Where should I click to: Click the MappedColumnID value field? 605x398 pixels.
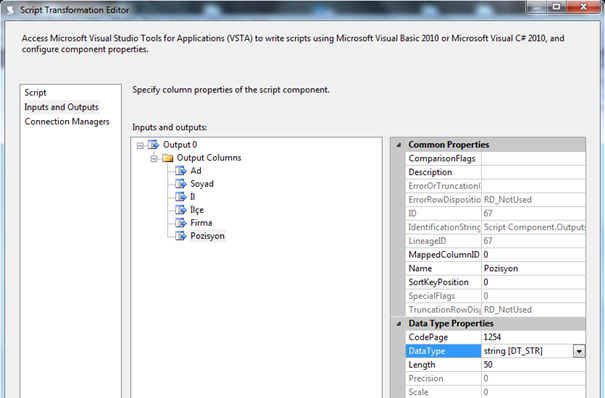pyautogui.click(x=533, y=255)
